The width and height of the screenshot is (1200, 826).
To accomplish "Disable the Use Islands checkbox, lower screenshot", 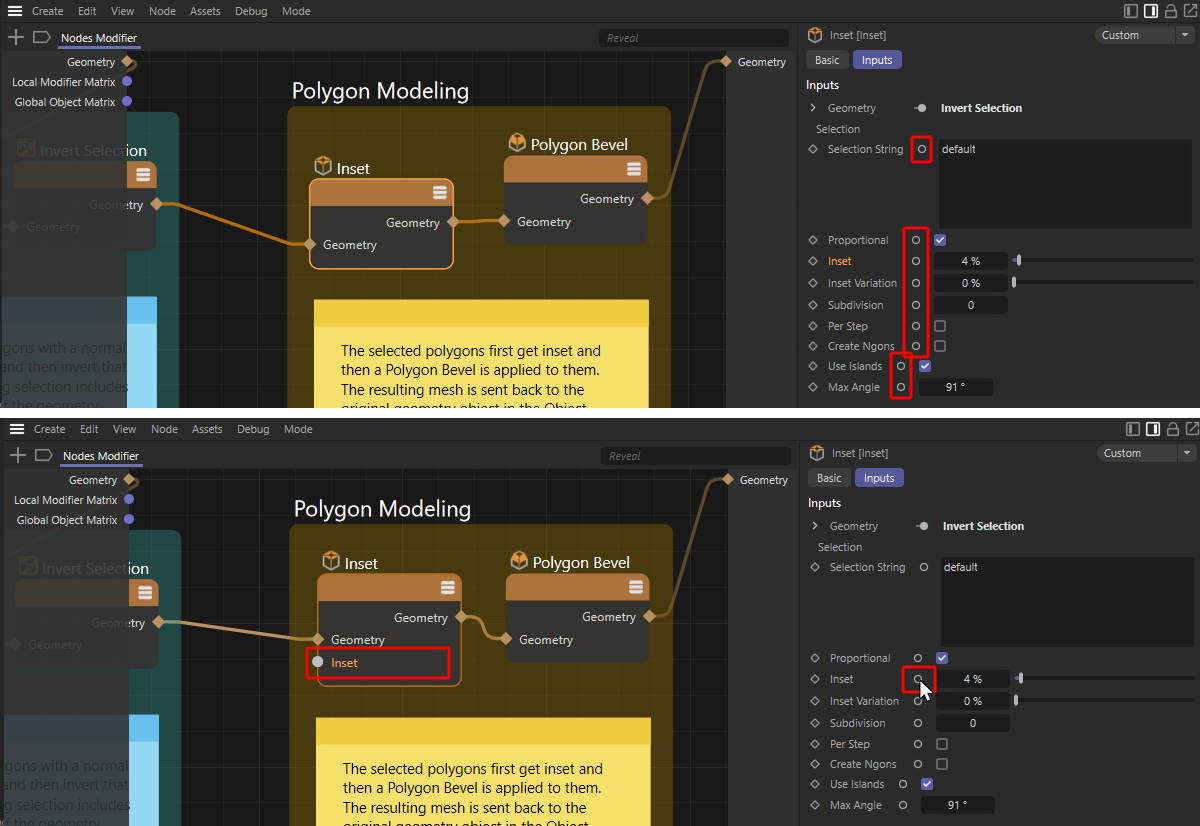I will [927, 784].
